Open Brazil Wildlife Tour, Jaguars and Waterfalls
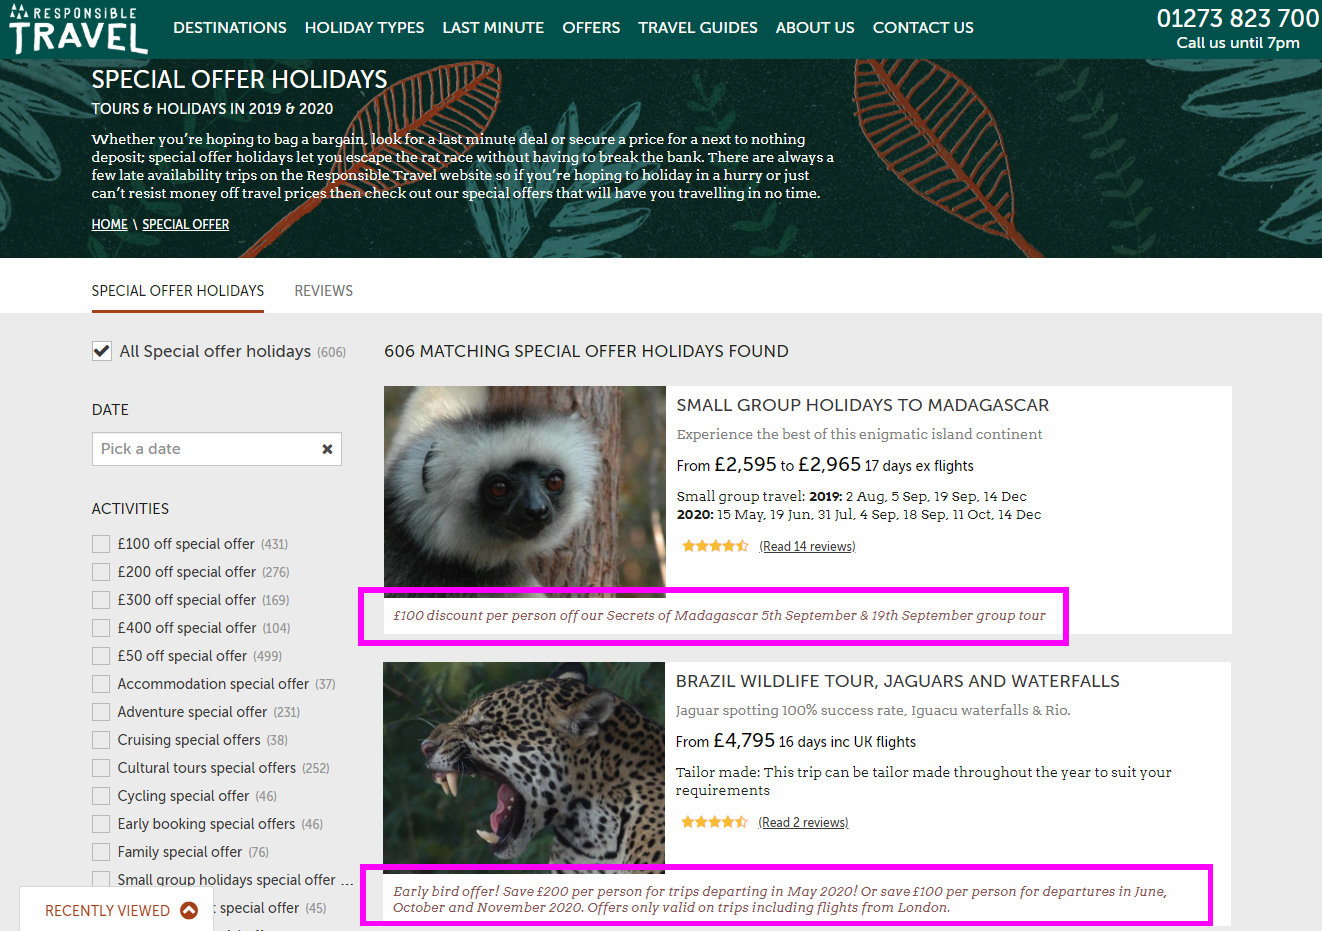This screenshot has height=931, width=1322. pyautogui.click(x=898, y=681)
